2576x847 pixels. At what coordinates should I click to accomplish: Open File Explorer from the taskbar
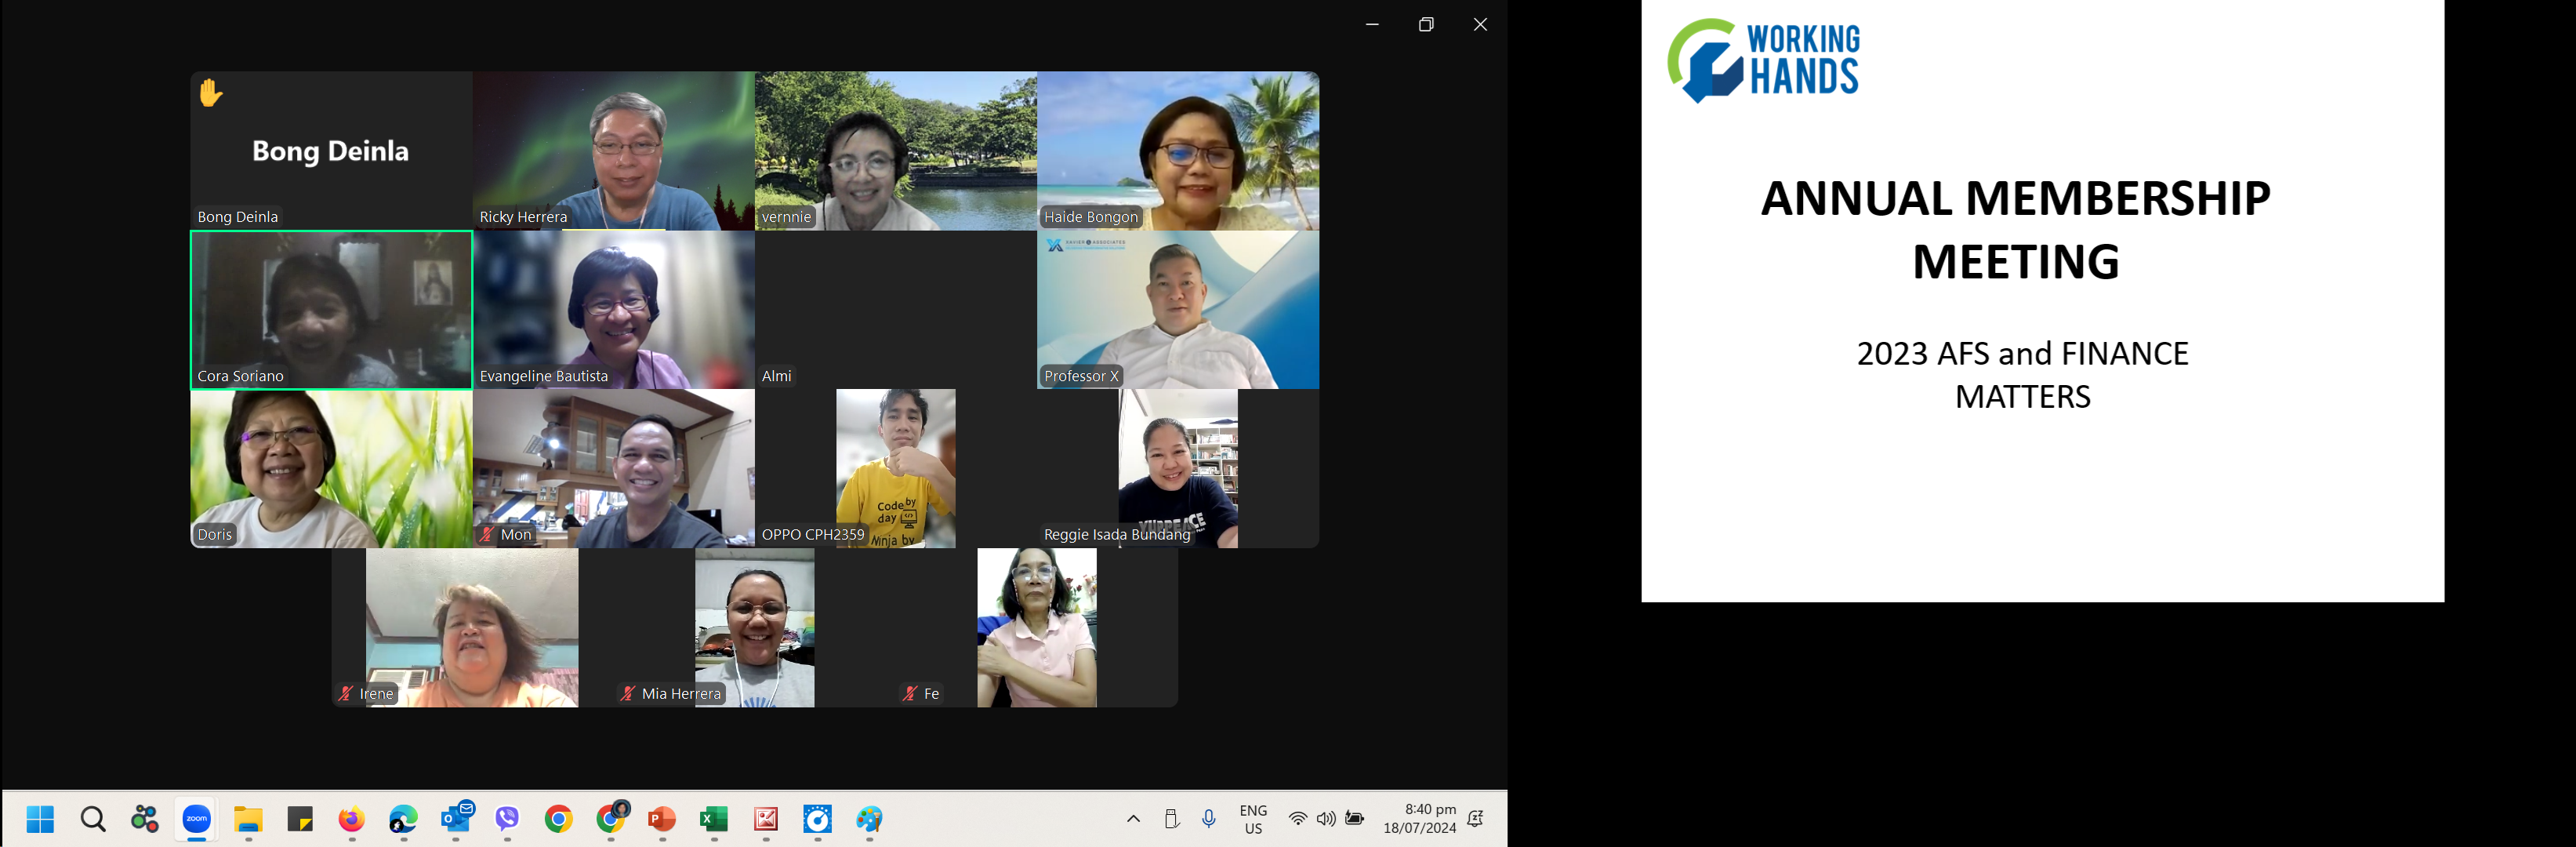click(248, 819)
